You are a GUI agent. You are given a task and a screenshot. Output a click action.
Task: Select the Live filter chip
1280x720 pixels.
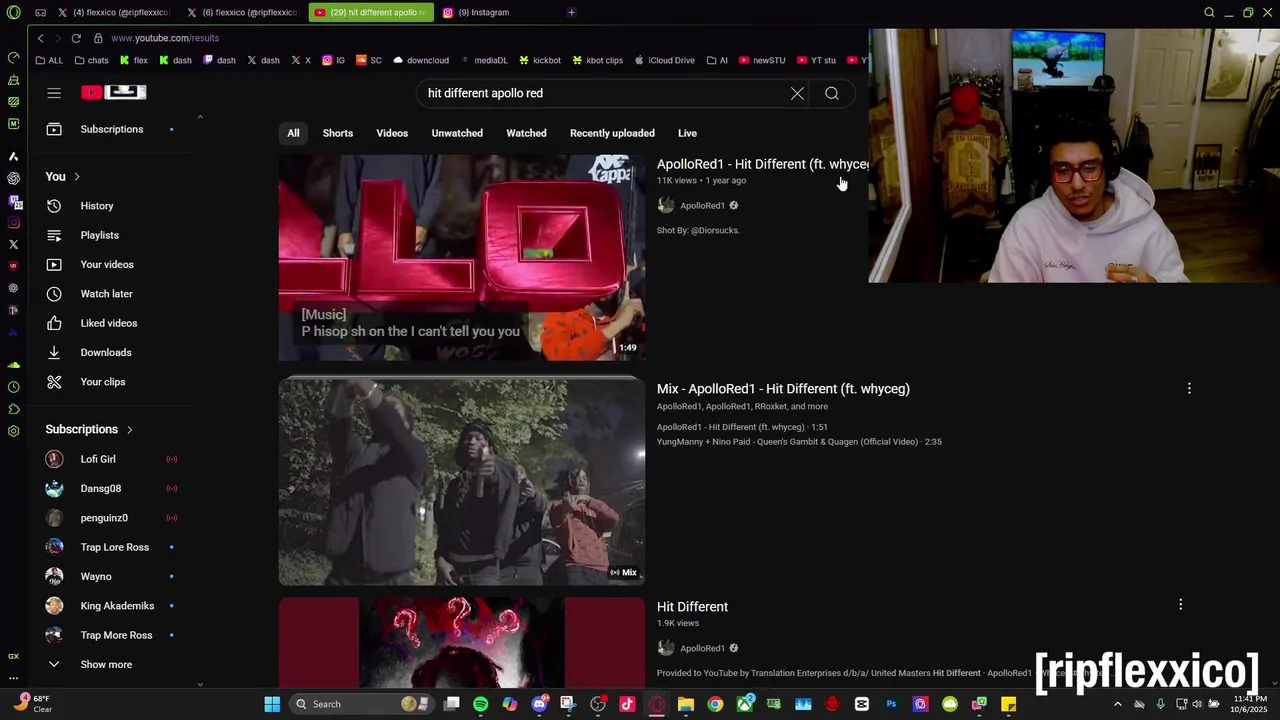click(x=687, y=133)
